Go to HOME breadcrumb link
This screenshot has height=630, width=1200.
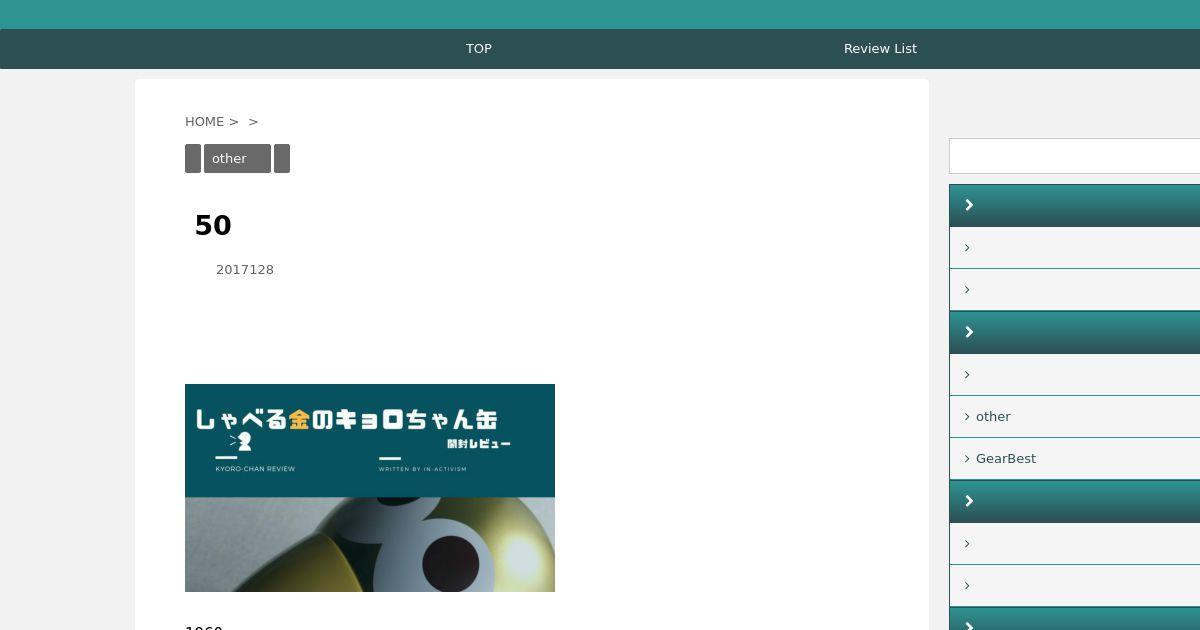[204, 121]
